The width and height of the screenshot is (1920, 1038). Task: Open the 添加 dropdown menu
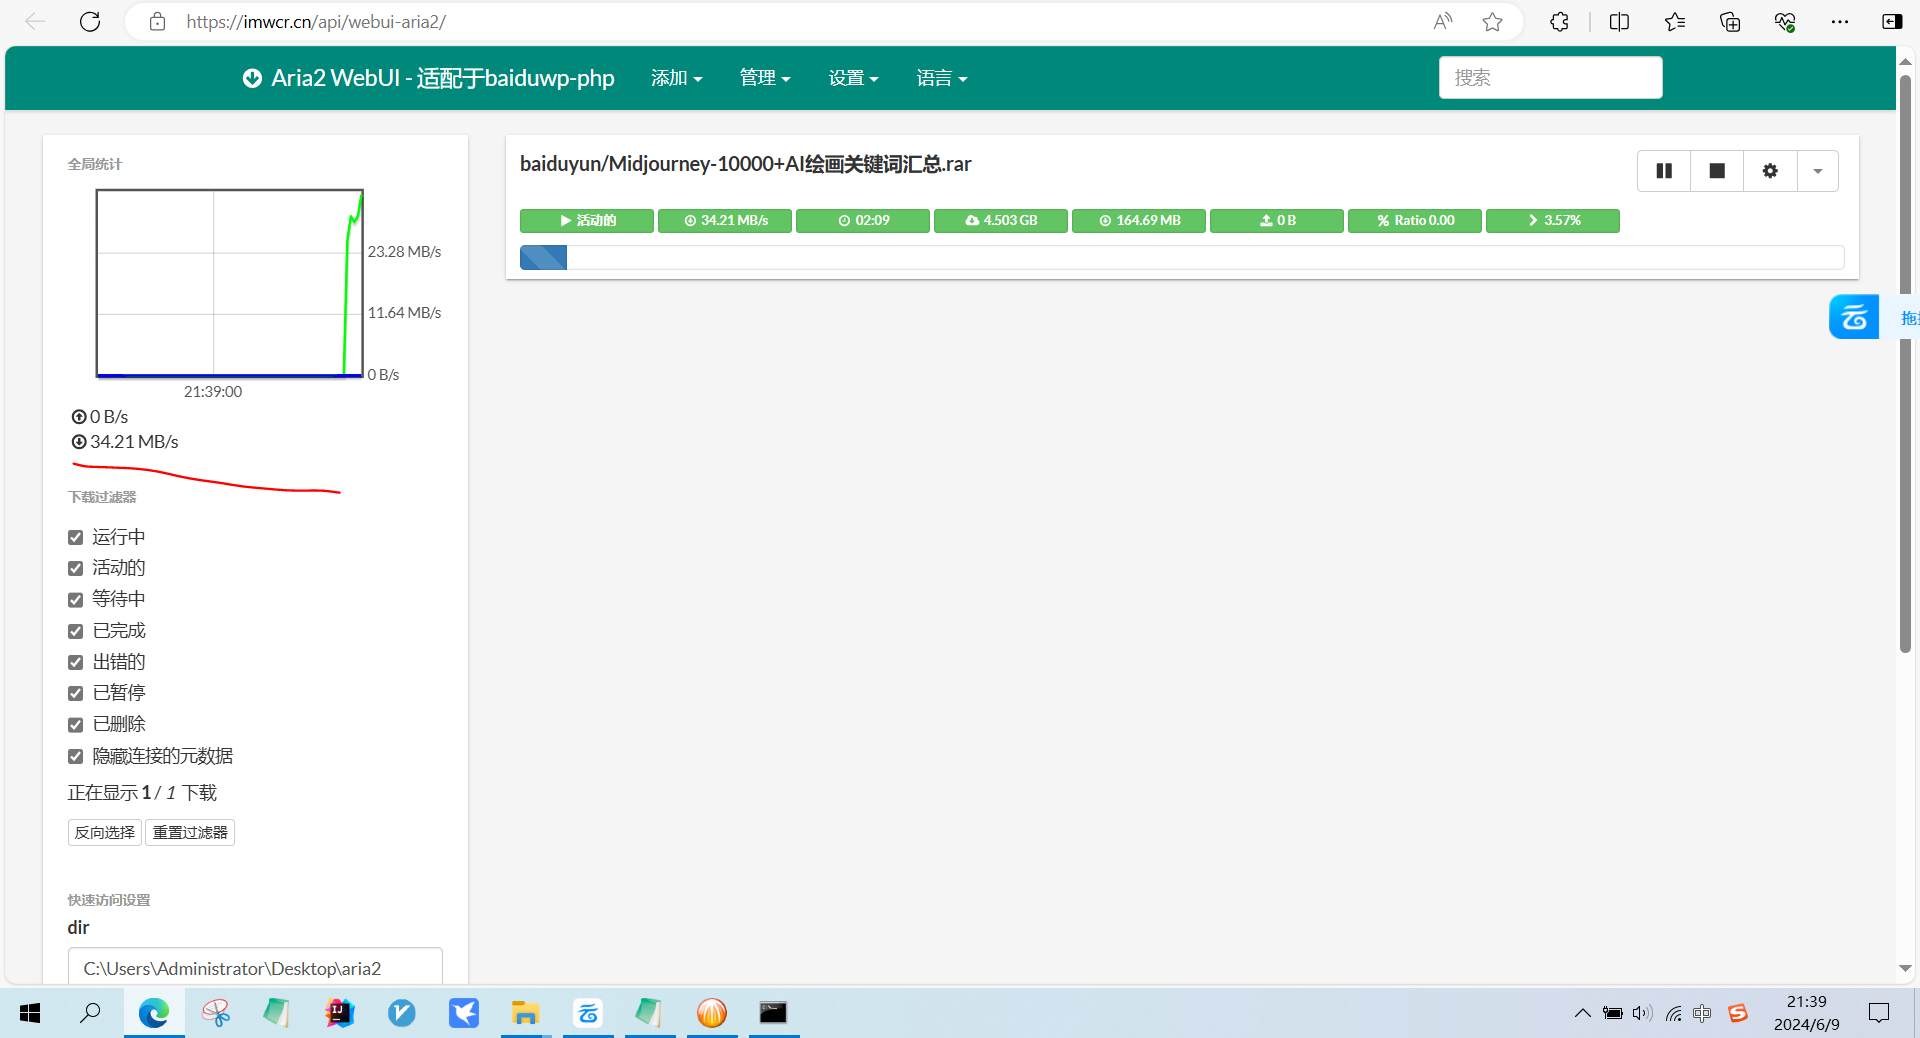click(x=676, y=78)
